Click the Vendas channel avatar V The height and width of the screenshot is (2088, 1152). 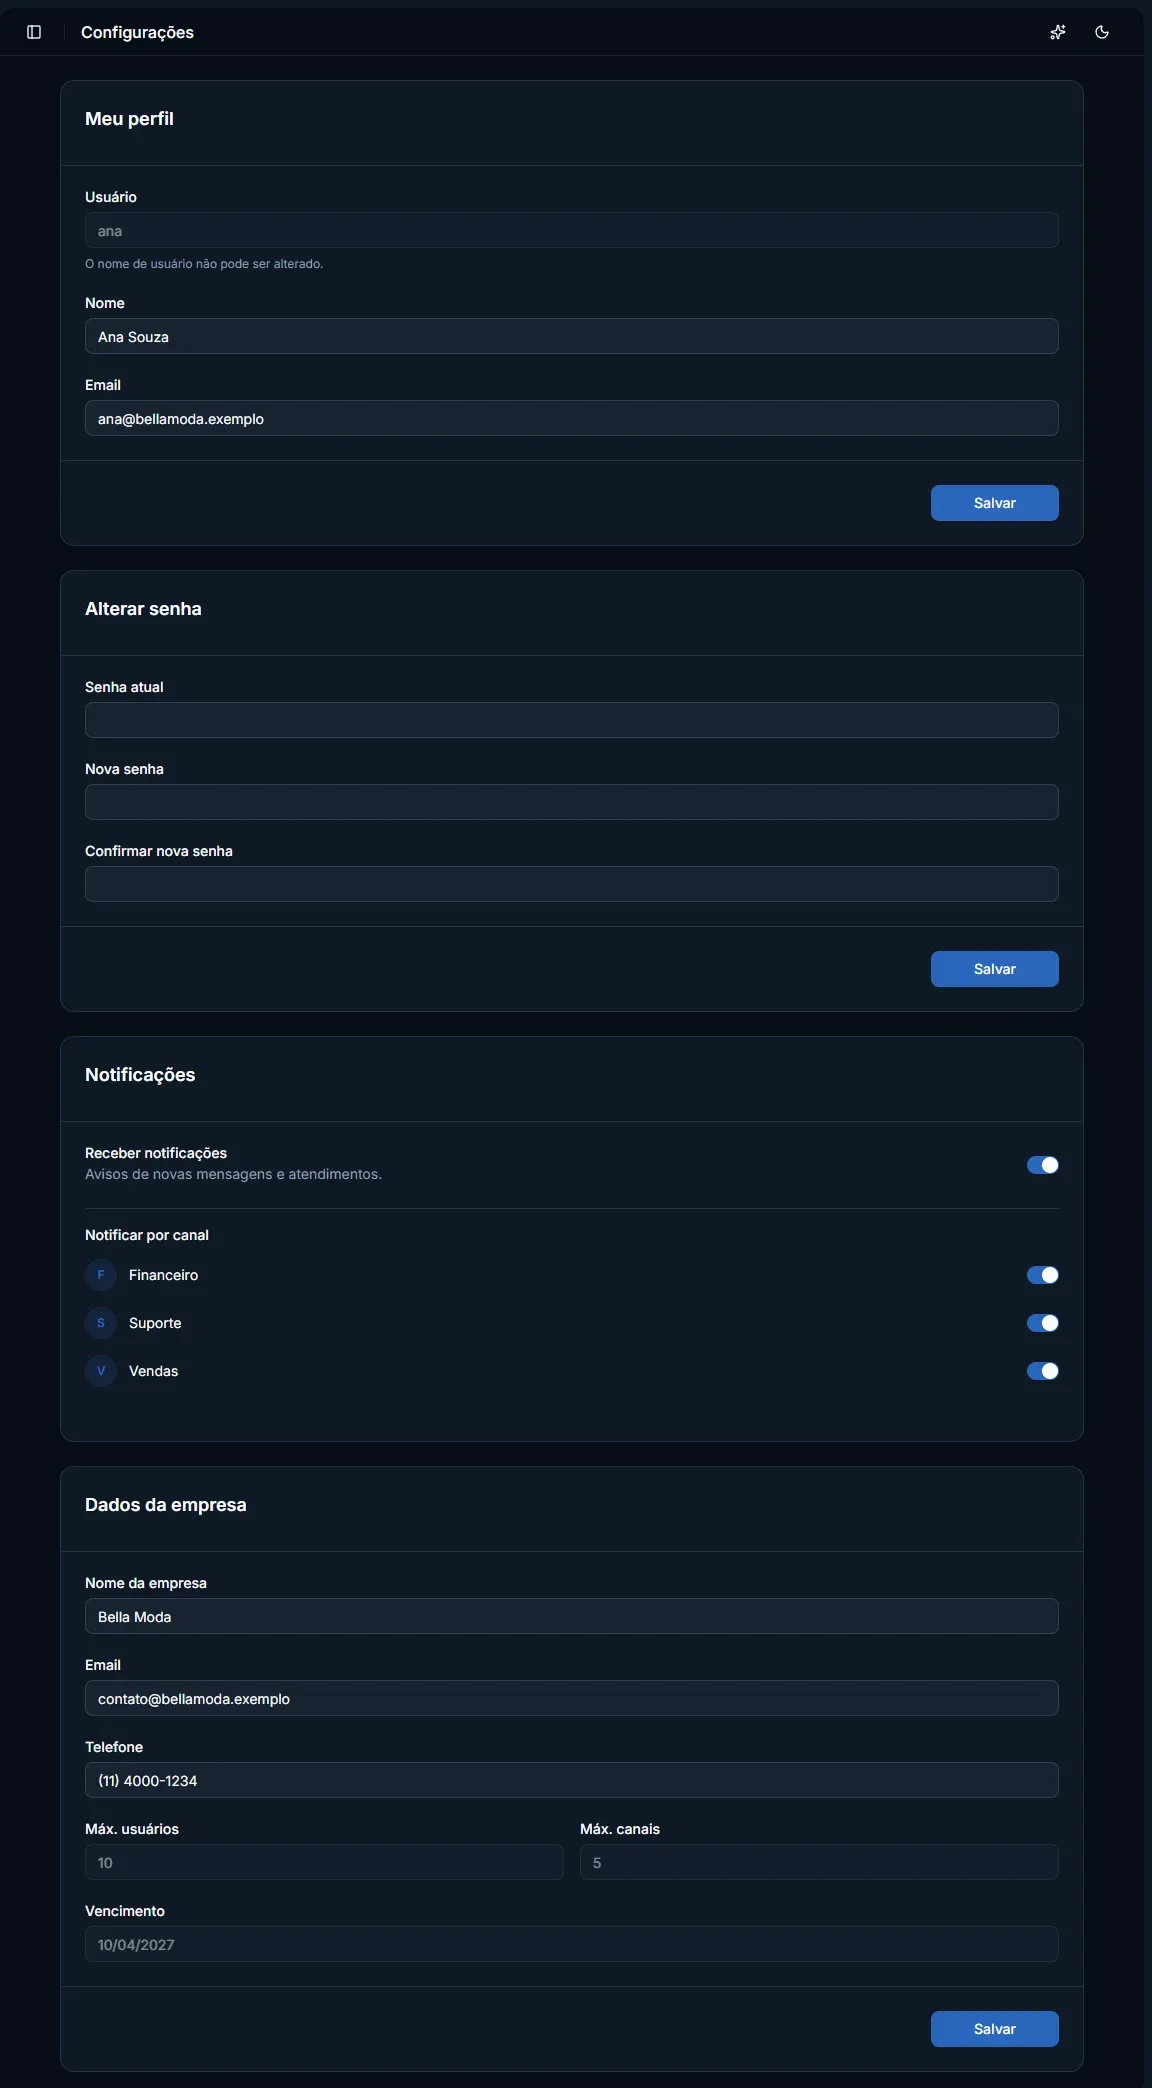tap(101, 1371)
